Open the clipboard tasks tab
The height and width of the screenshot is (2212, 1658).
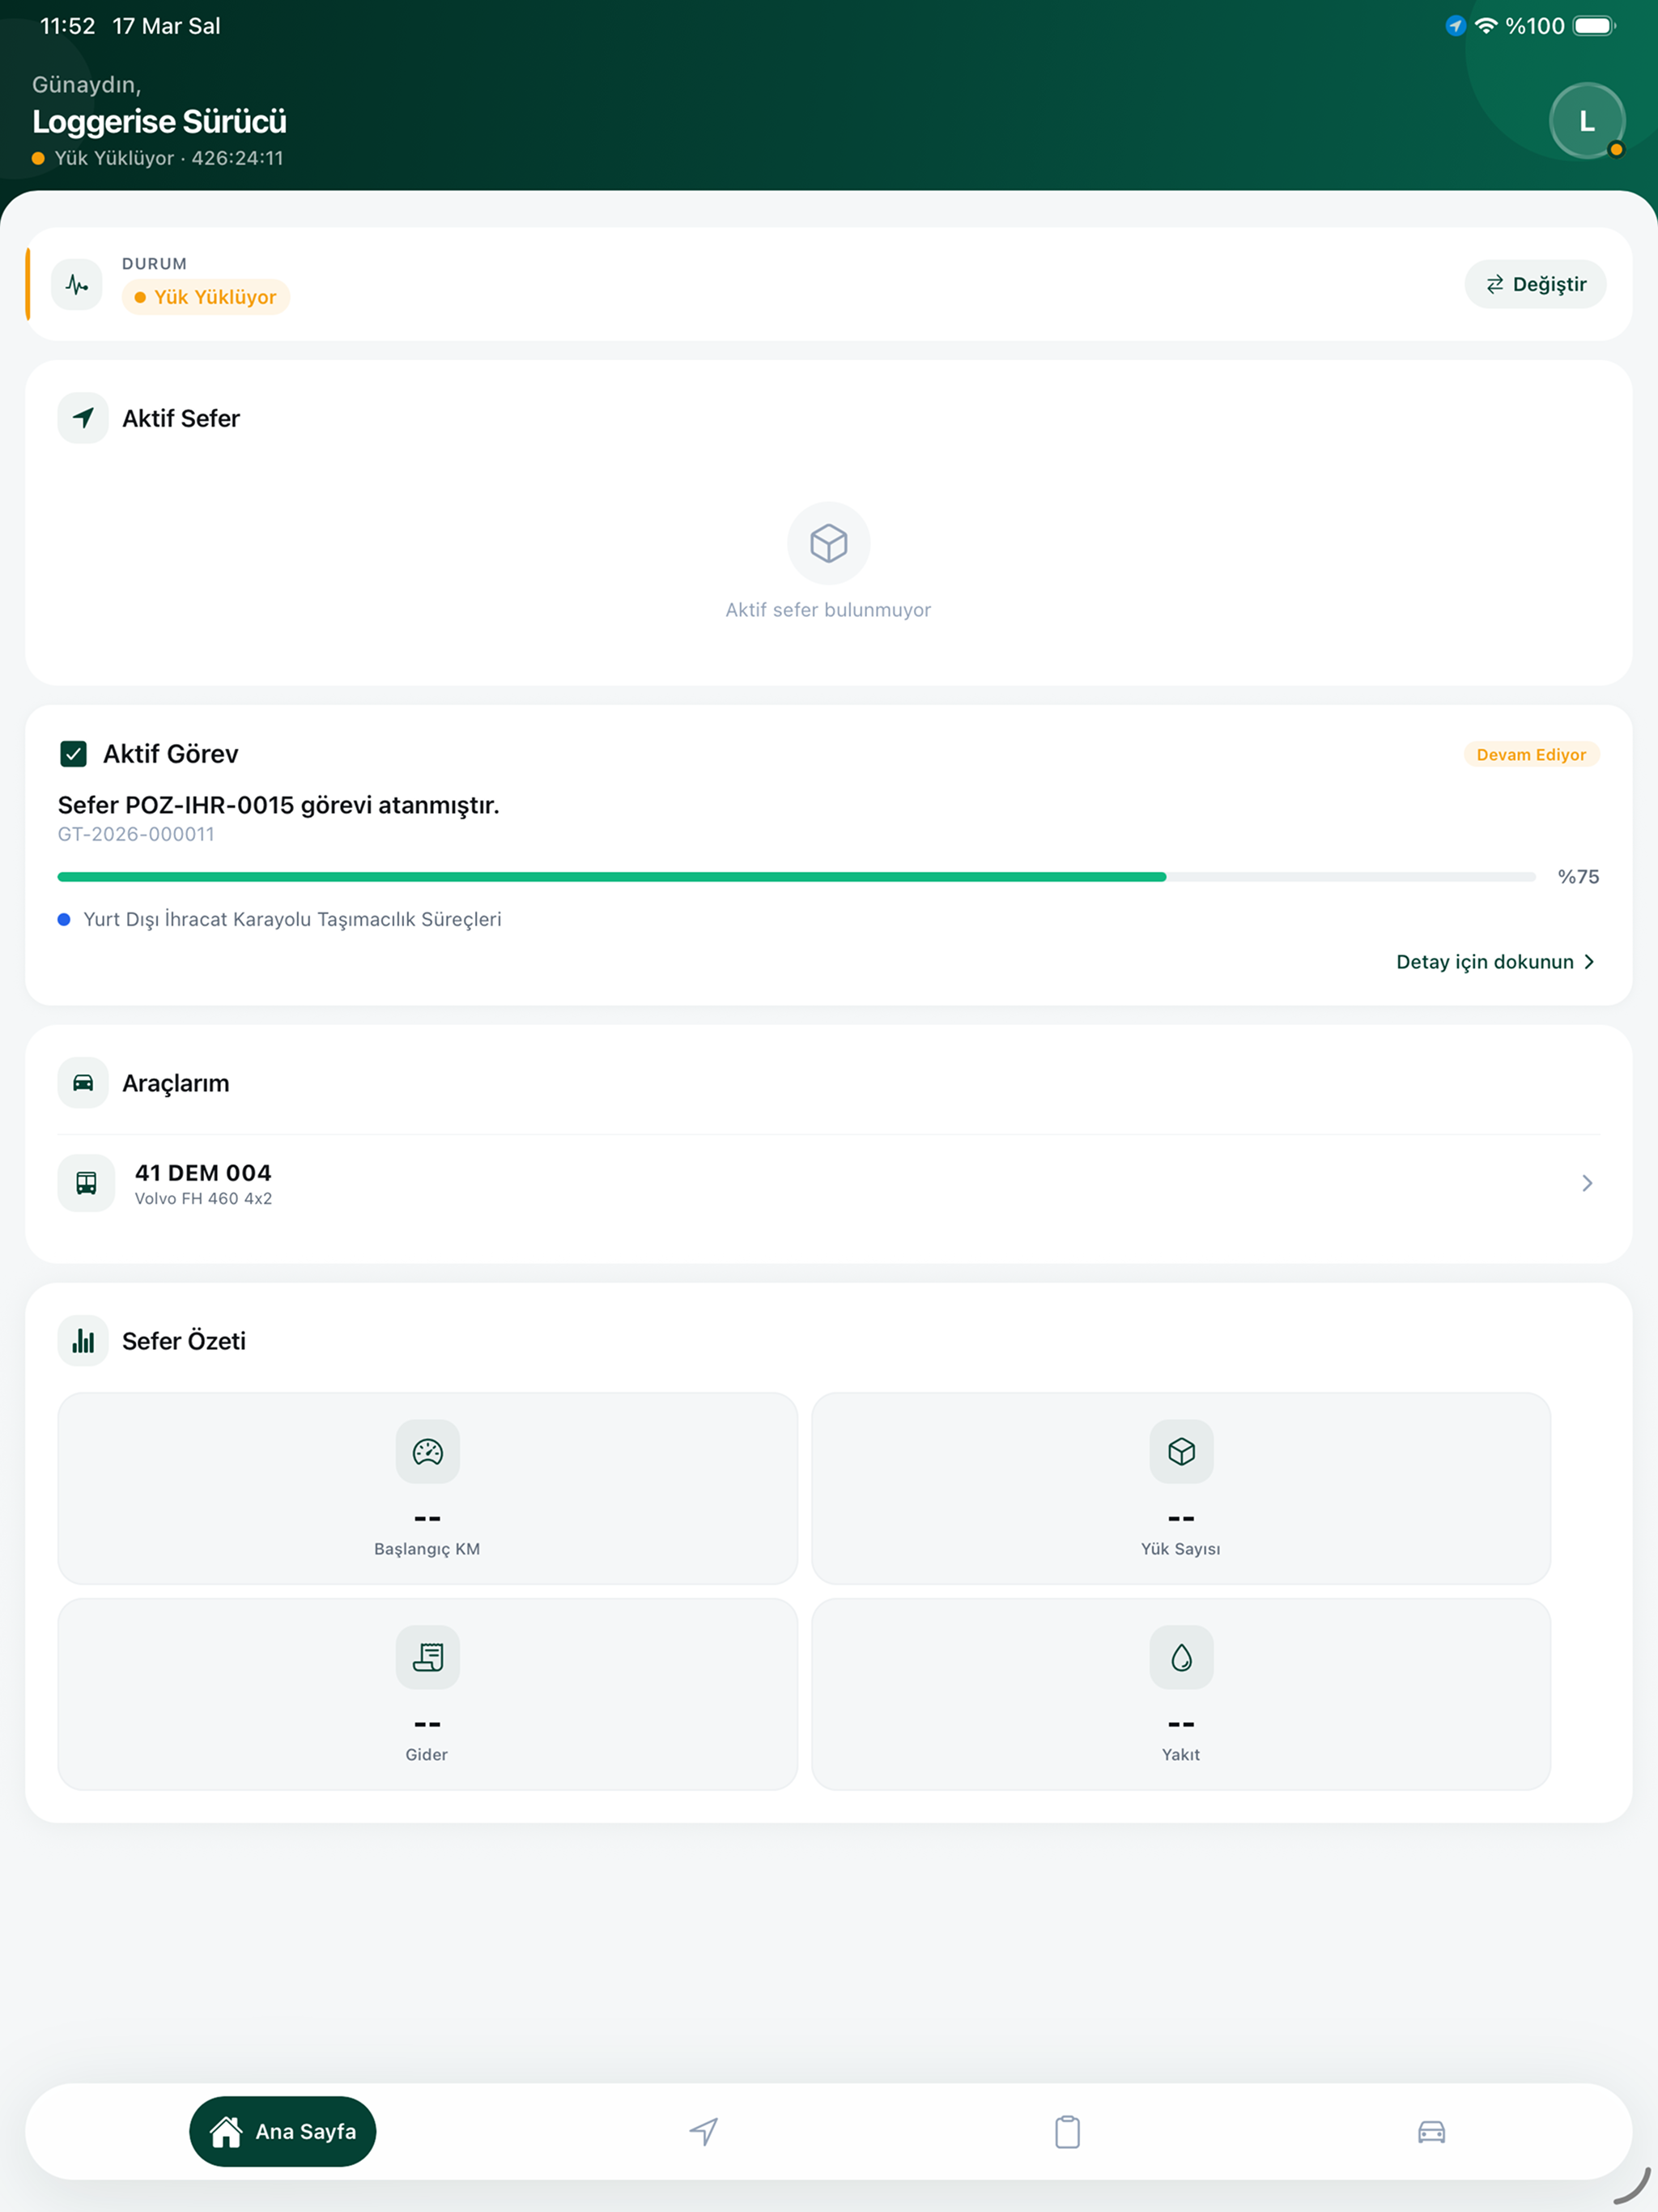tap(1067, 2131)
